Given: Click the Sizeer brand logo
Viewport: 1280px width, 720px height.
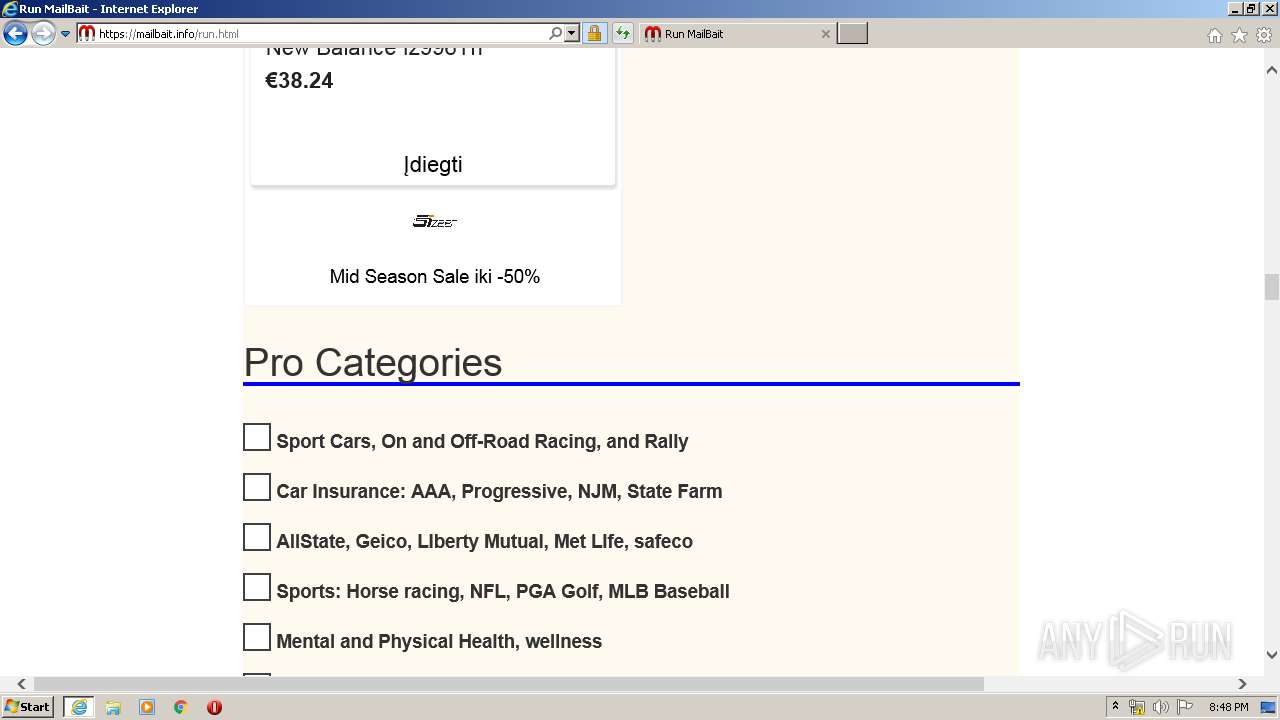Looking at the screenshot, I should pos(435,221).
